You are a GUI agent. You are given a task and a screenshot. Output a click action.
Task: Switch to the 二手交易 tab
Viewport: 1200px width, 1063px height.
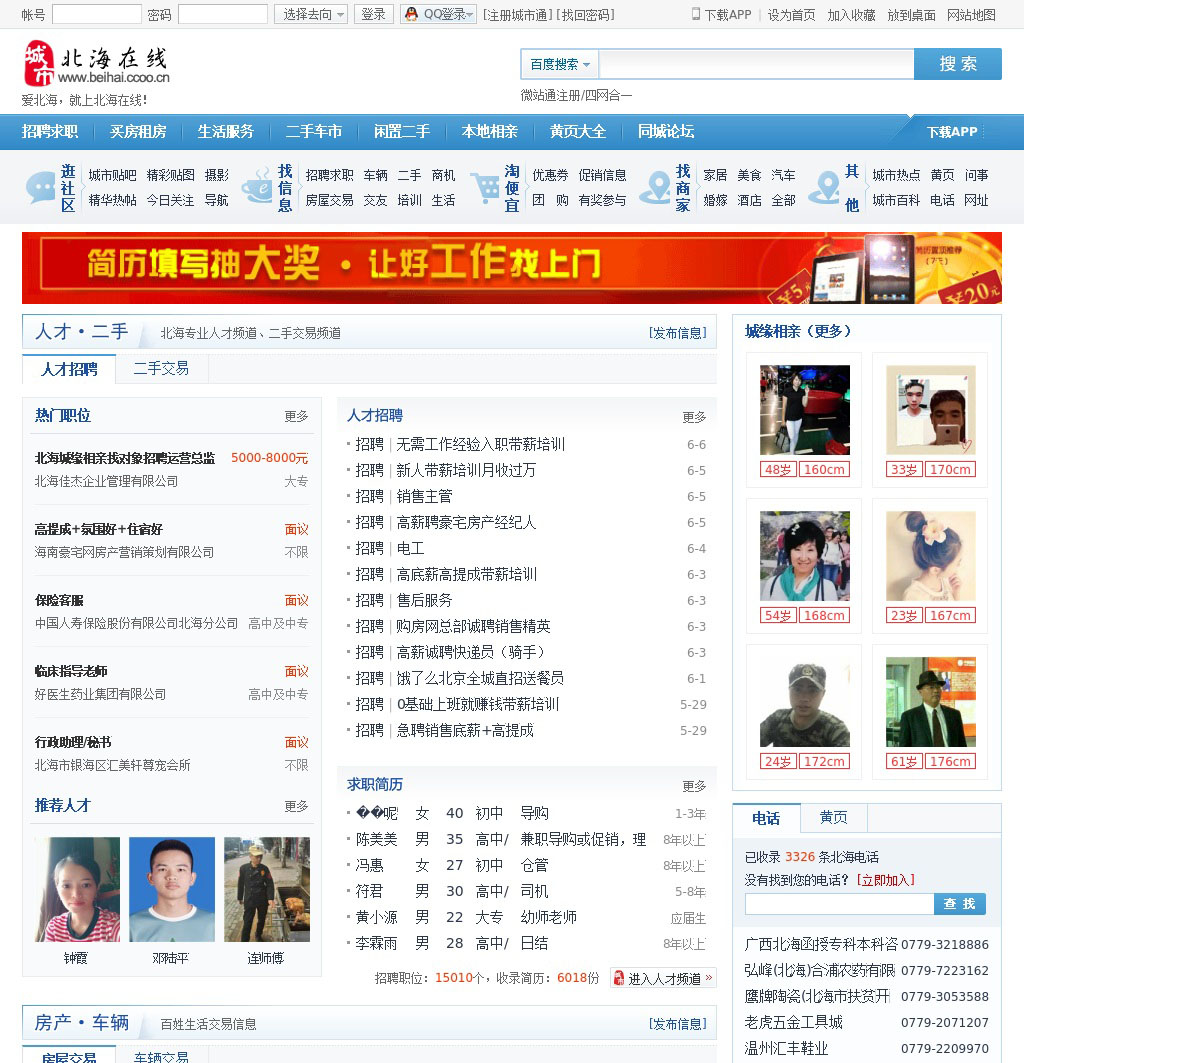pos(161,368)
